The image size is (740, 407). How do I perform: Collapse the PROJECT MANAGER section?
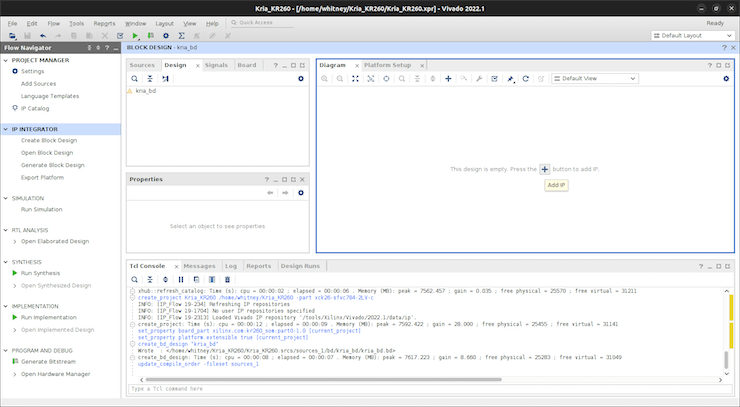point(6,60)
